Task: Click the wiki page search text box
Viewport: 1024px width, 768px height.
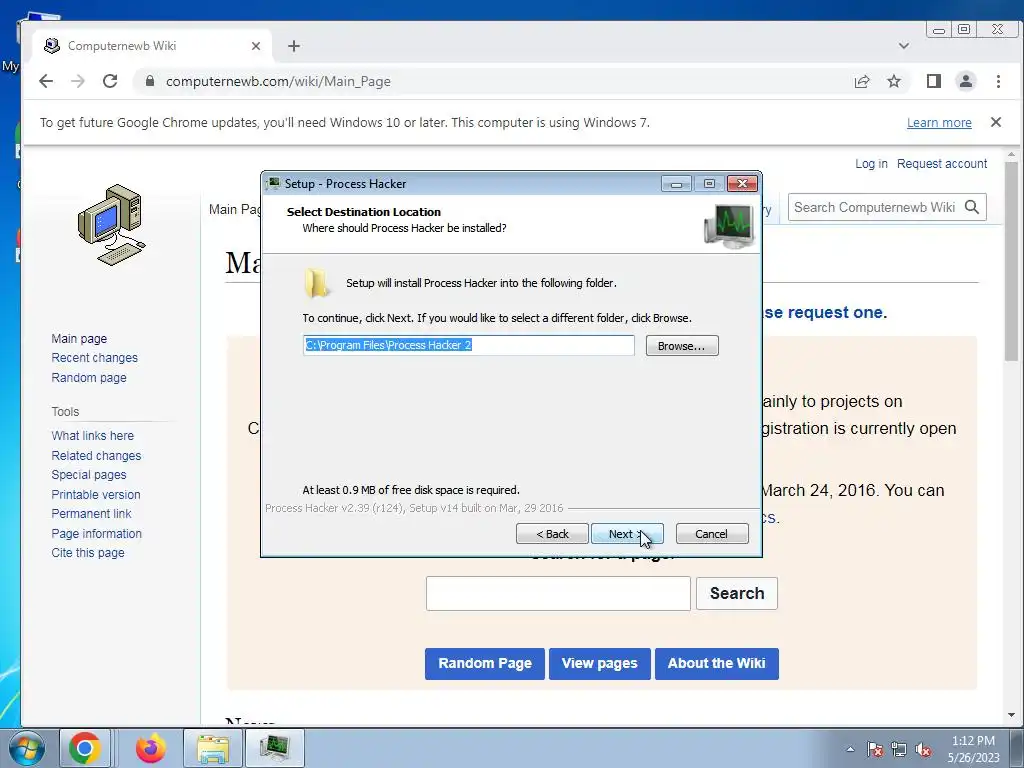Action: pyautogui.click(x=558, y=594)
